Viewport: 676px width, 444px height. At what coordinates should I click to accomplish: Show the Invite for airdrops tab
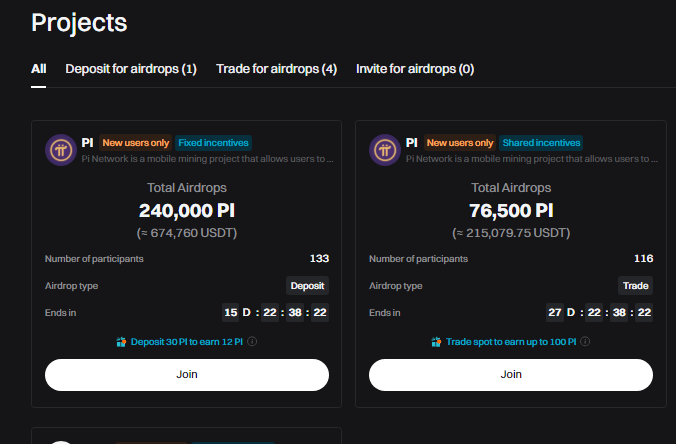[415, 69]
